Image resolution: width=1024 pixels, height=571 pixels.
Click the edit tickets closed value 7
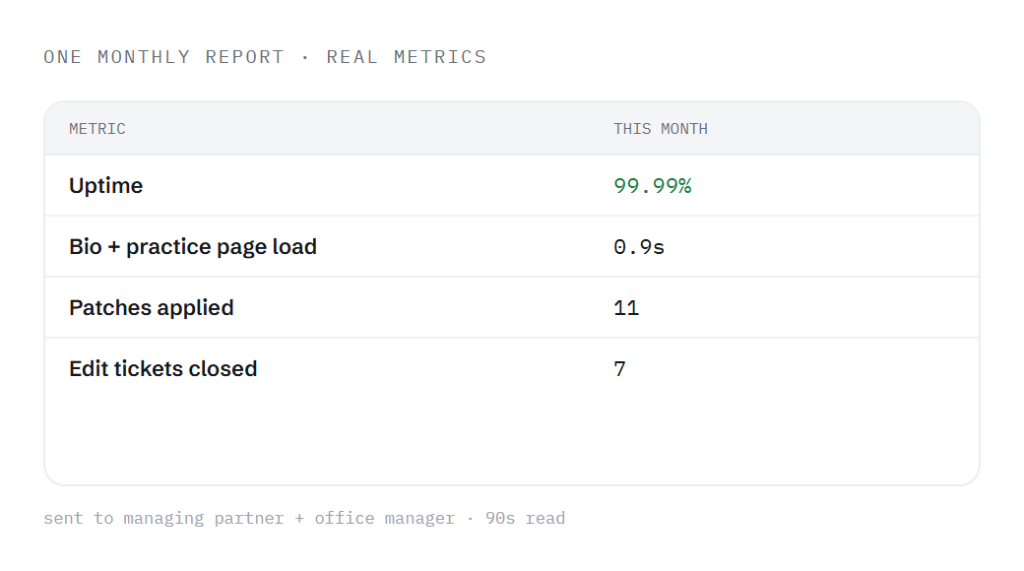(x=620, y=369)
